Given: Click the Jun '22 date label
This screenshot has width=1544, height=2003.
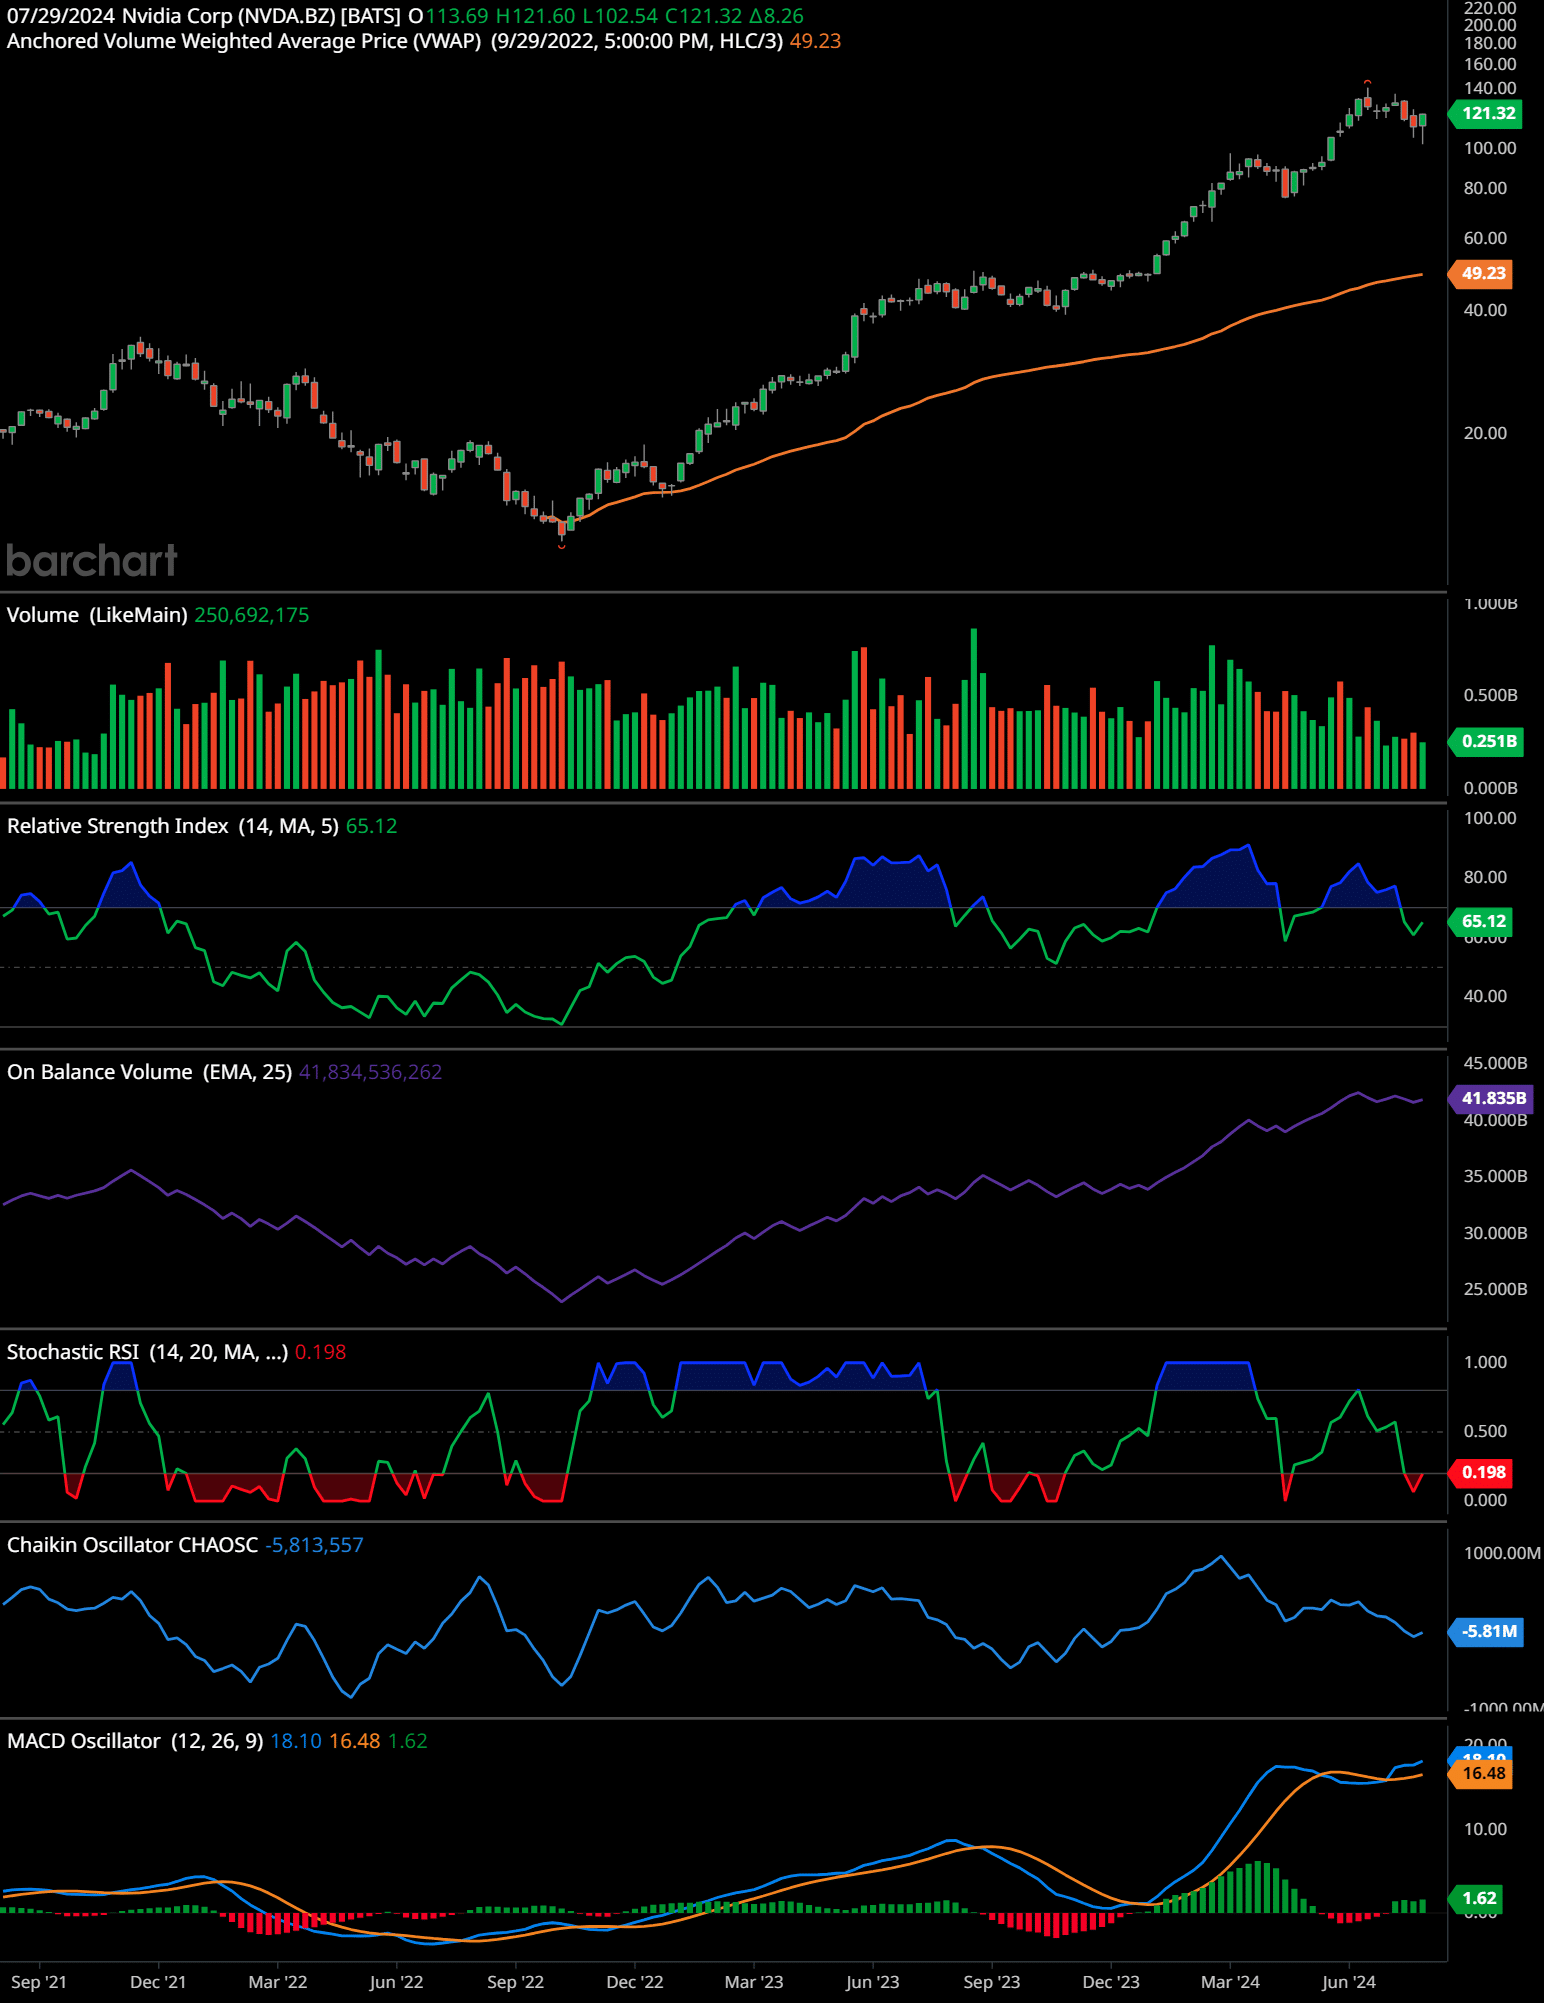Looking at the screenshot, I should click(397, 1982).
